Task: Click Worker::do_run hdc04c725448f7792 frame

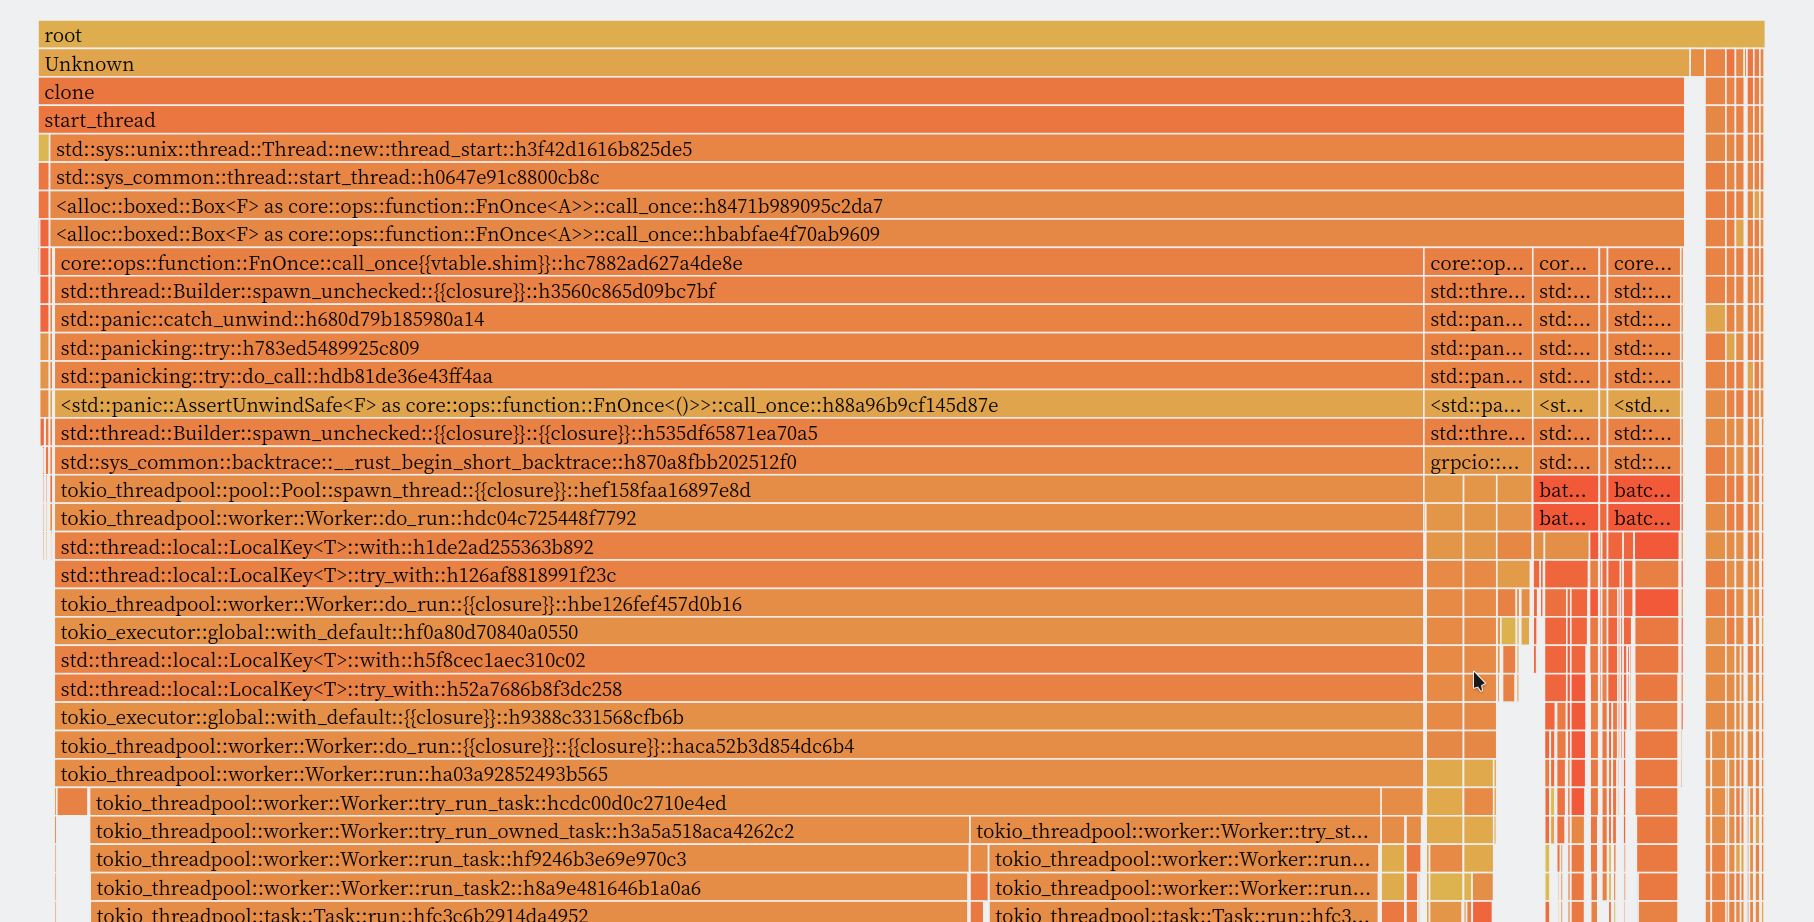Action: click(x=739, y=518)
